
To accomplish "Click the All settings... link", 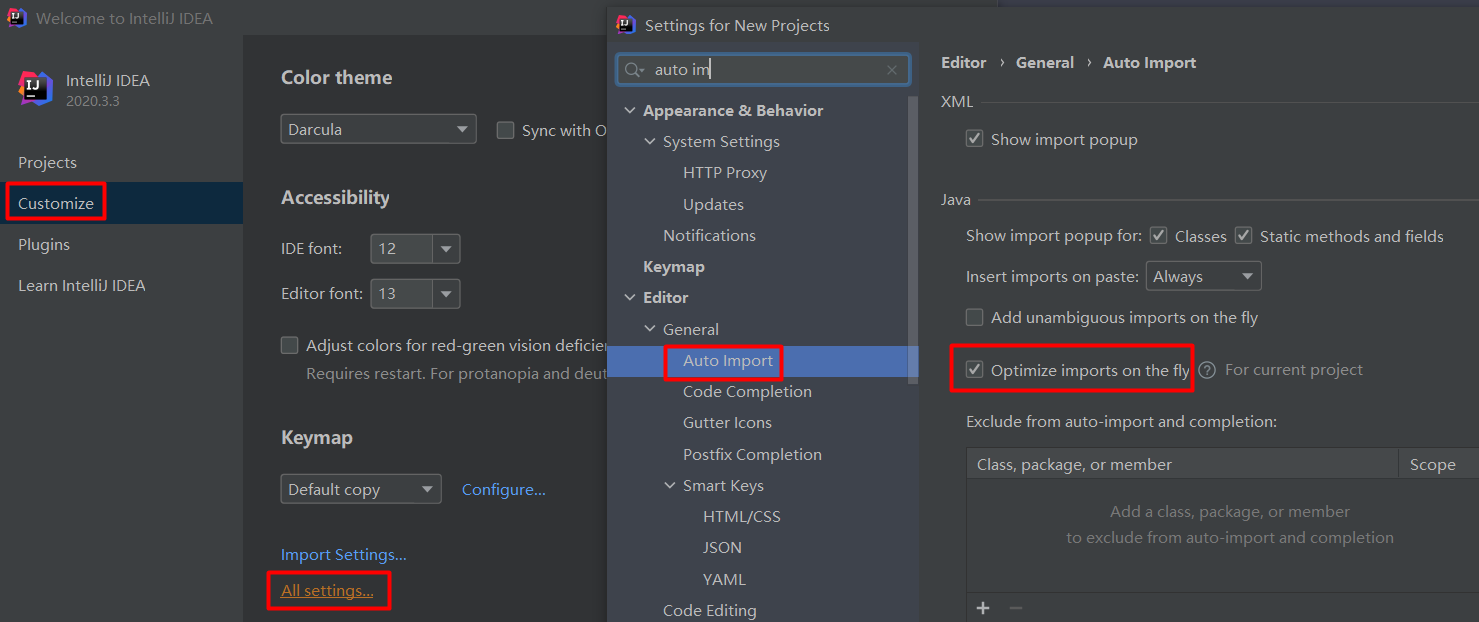I will click(327, 591).
